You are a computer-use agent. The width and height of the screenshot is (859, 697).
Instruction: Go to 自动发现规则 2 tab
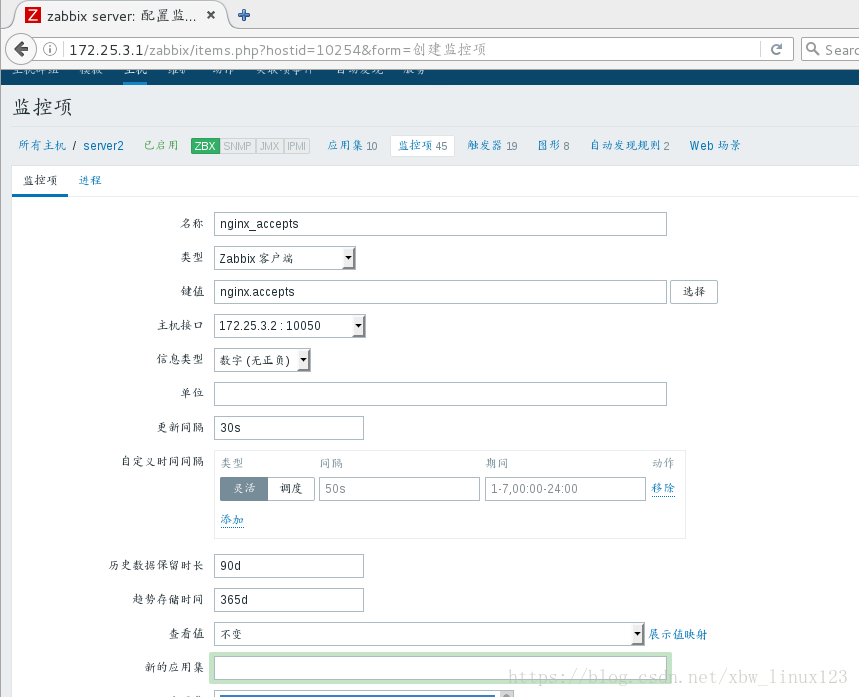pos(629,145)
